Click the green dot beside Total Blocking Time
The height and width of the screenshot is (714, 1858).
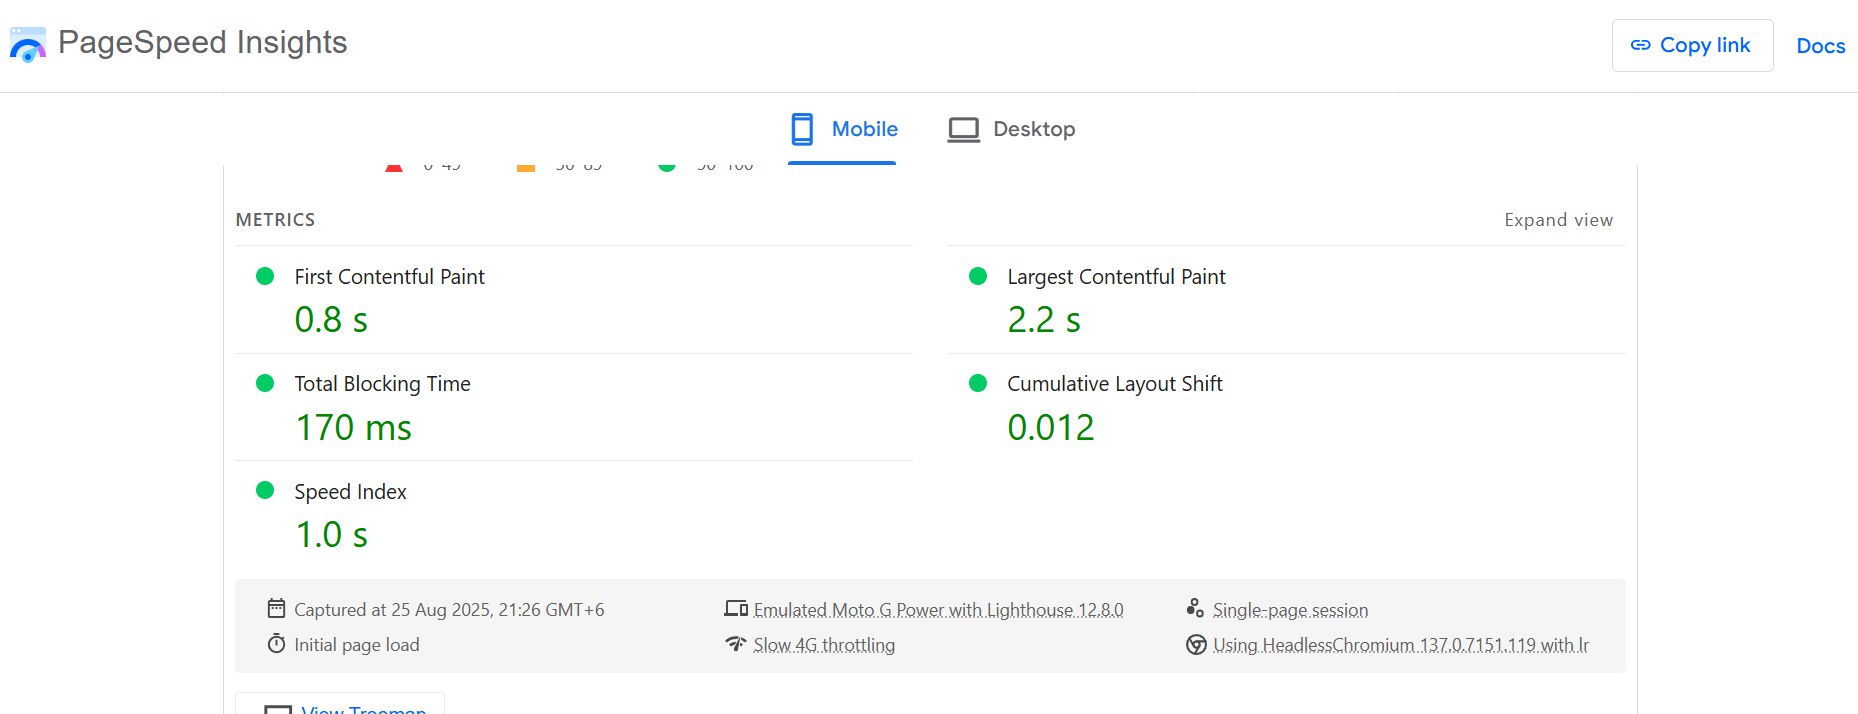coord(265,383)
